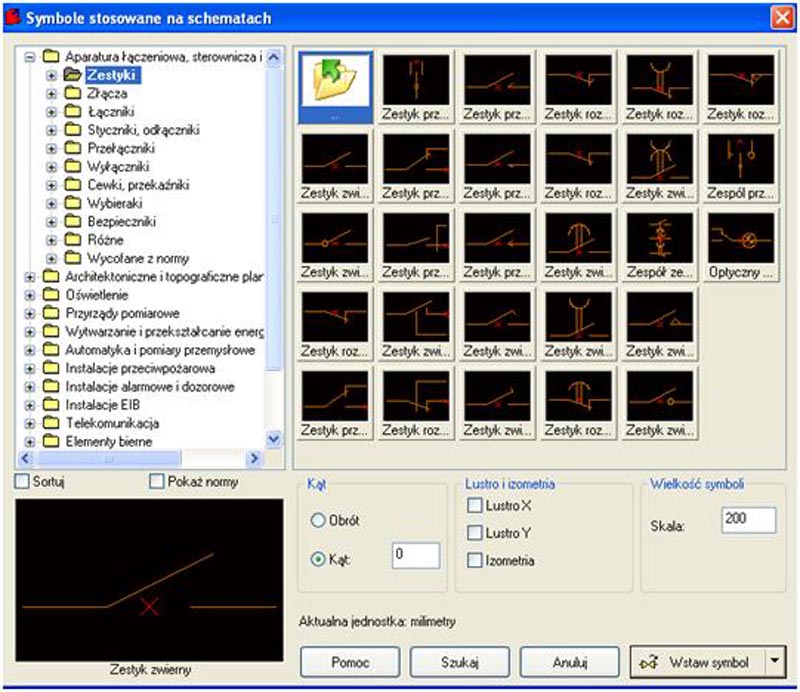The width and height of the screenshot is (800, 692).
Task: Click the Bezpieczniki folder icon
Action: pyautogui.click(x=73, y=221)
